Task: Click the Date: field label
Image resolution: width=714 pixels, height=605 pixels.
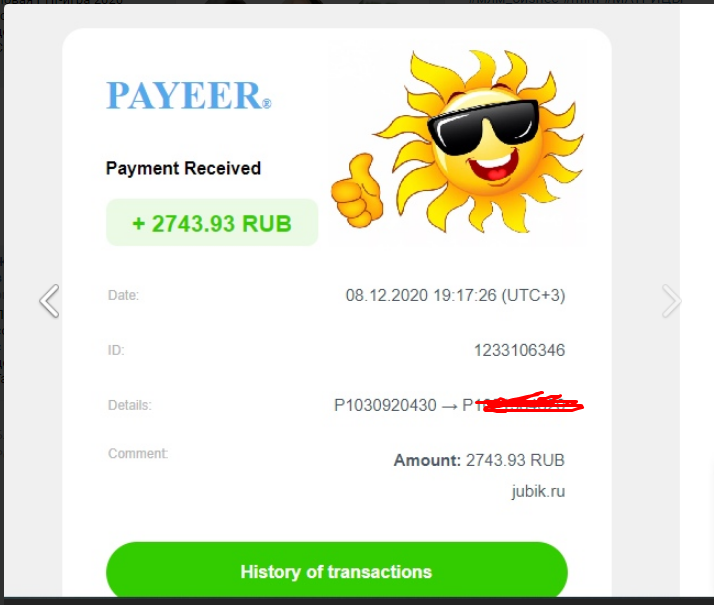Action: click(x=123, y=295)
